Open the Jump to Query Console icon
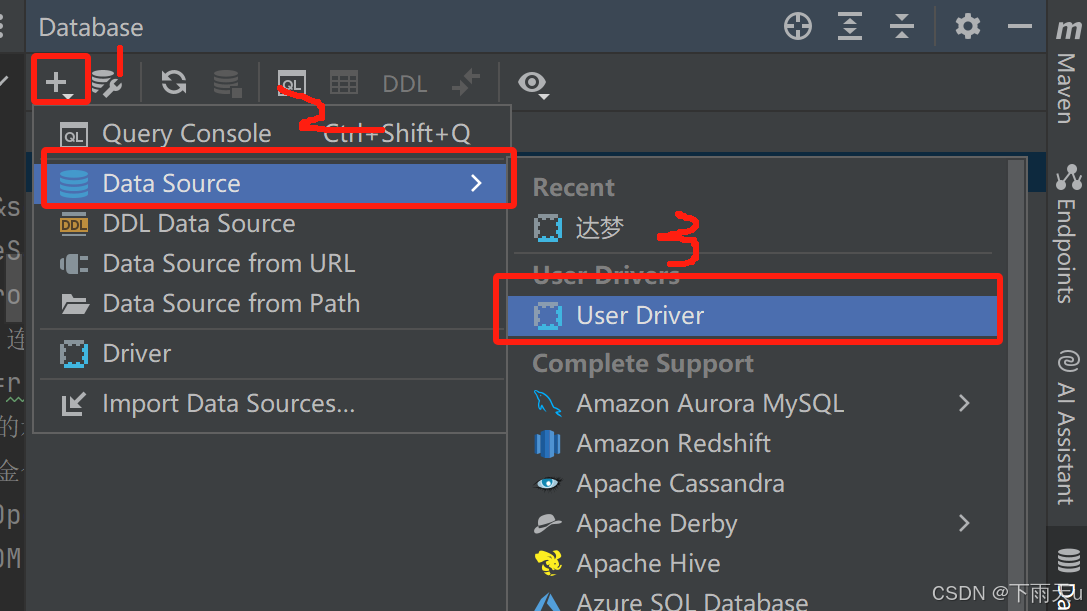1087x611 pixels. [x=292, y=83]
